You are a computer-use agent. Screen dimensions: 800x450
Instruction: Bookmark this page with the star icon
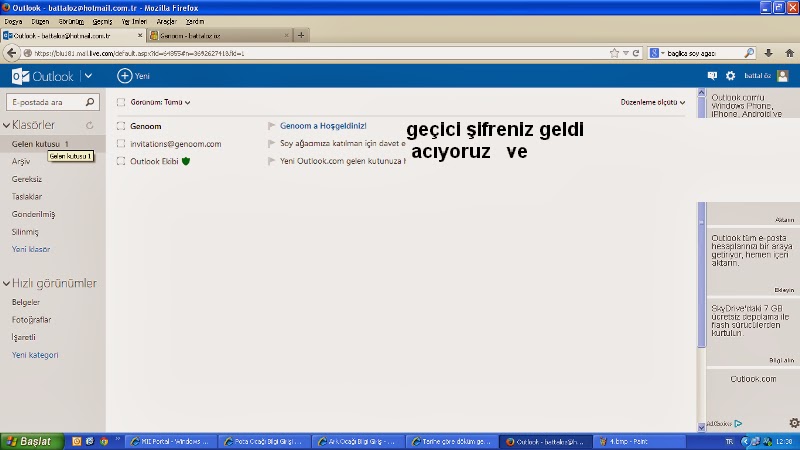pyautogui.click(x=614, y=53)
